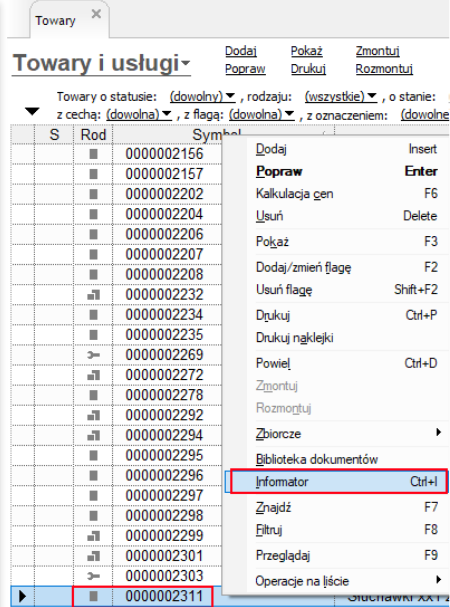The height and width of the screenshot is (607, 450).
Task: Open the status filter (dowolny) dropdown
Action: pos(202,96)
